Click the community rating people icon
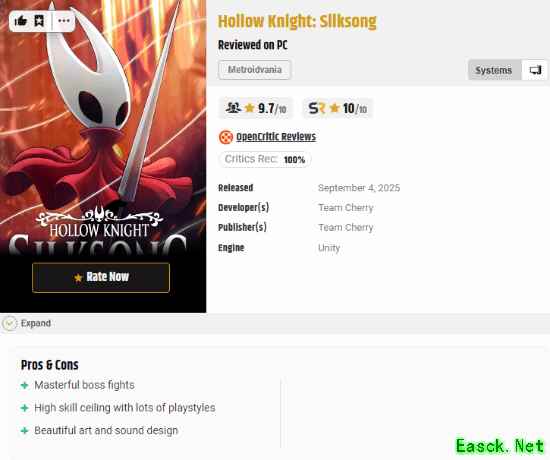This screenshot has width=550, height=460. (x=233, y=107)
